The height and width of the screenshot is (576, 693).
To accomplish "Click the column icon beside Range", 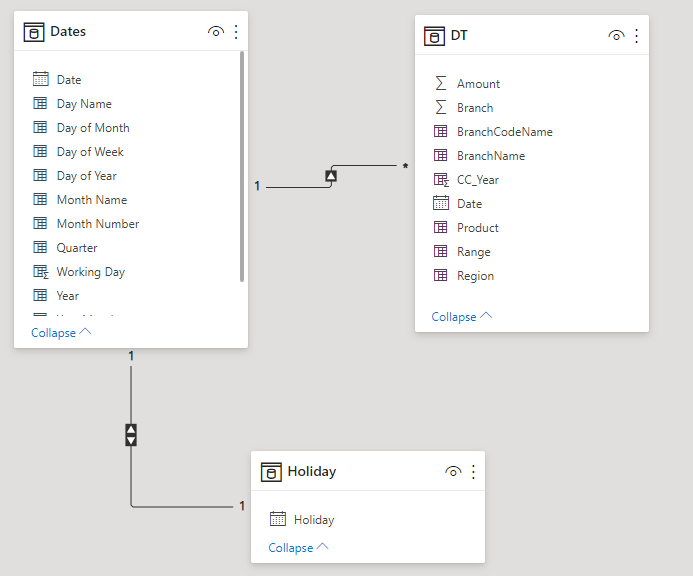I will pos(441,251).
